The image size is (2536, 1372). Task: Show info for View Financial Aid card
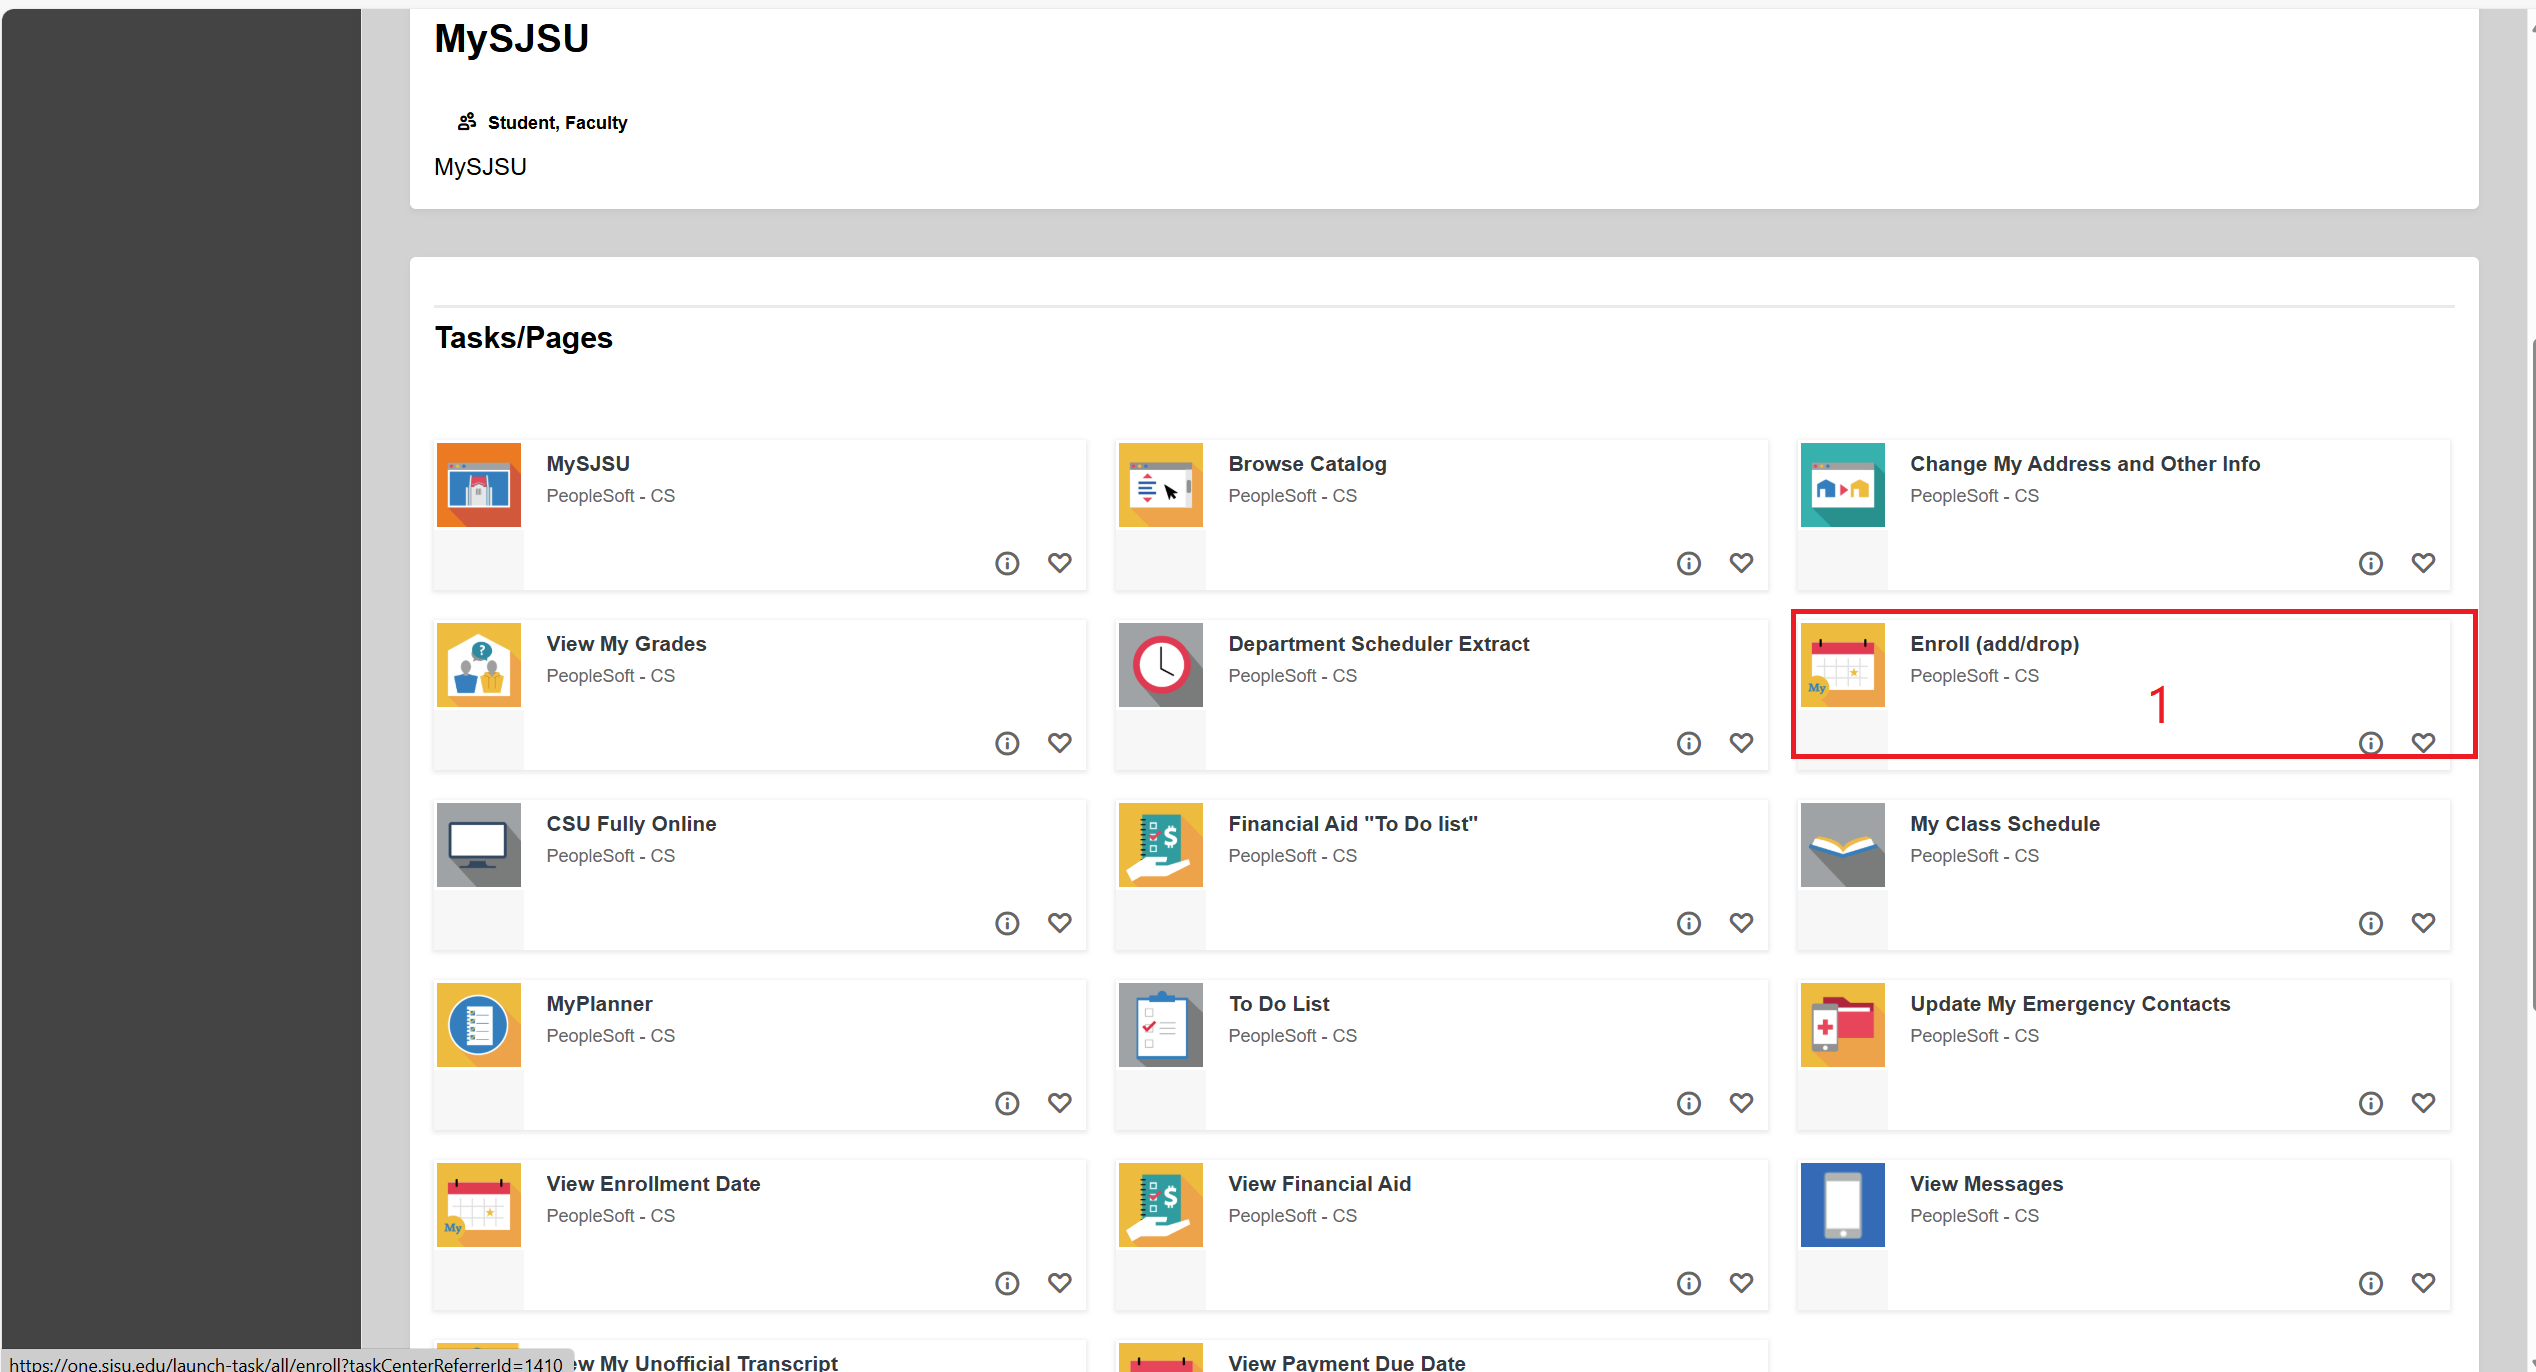pos(1689,1283)
